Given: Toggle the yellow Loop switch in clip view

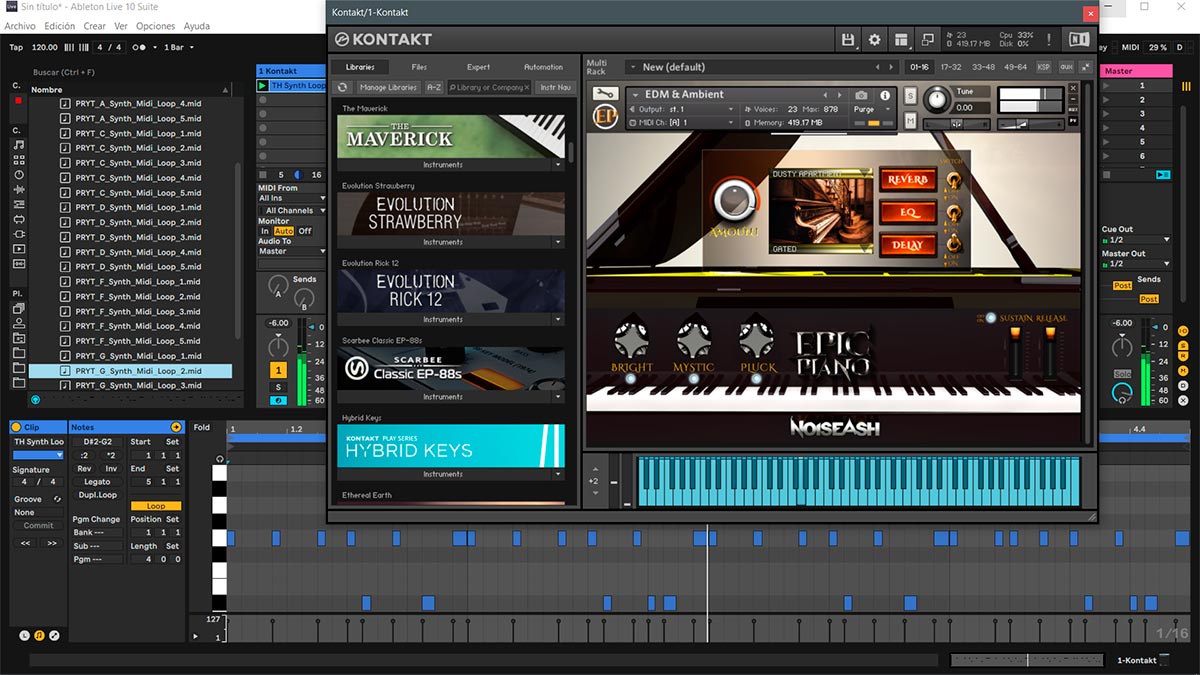Looking at the screenshot, I should (x=156, y=506).
